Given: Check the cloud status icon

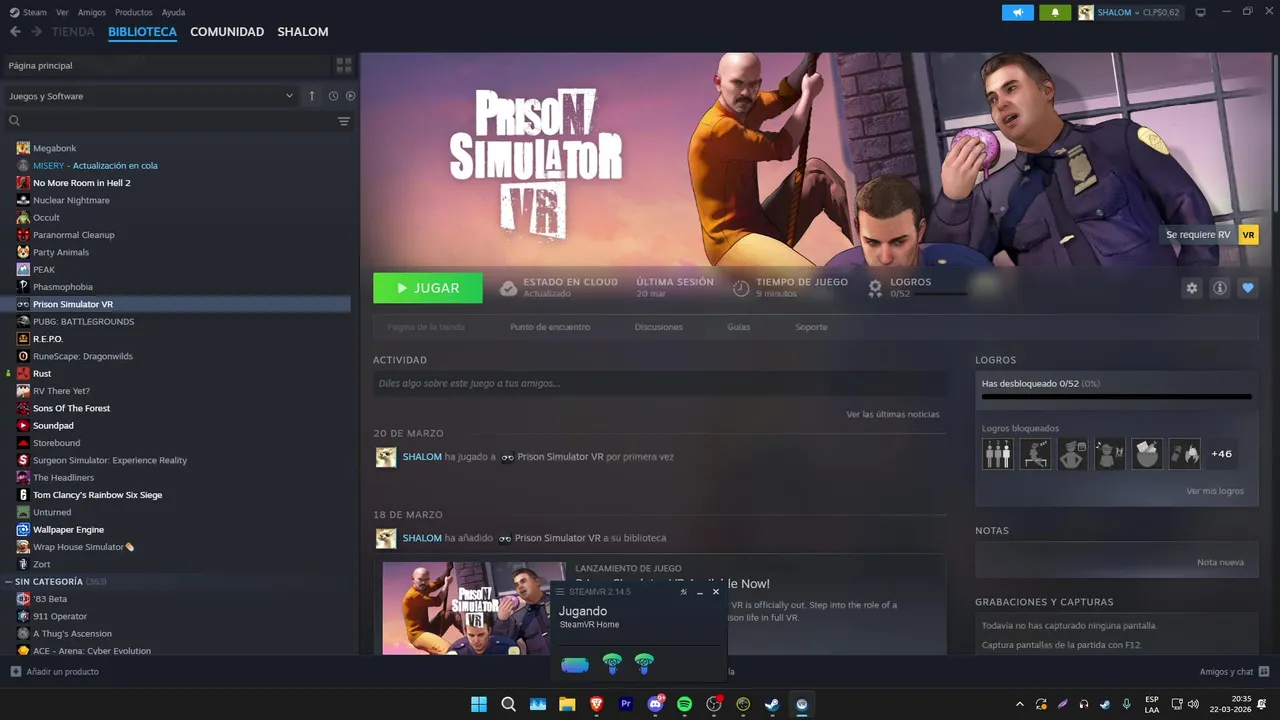Looking at the screenshot, I should (508, 288).
